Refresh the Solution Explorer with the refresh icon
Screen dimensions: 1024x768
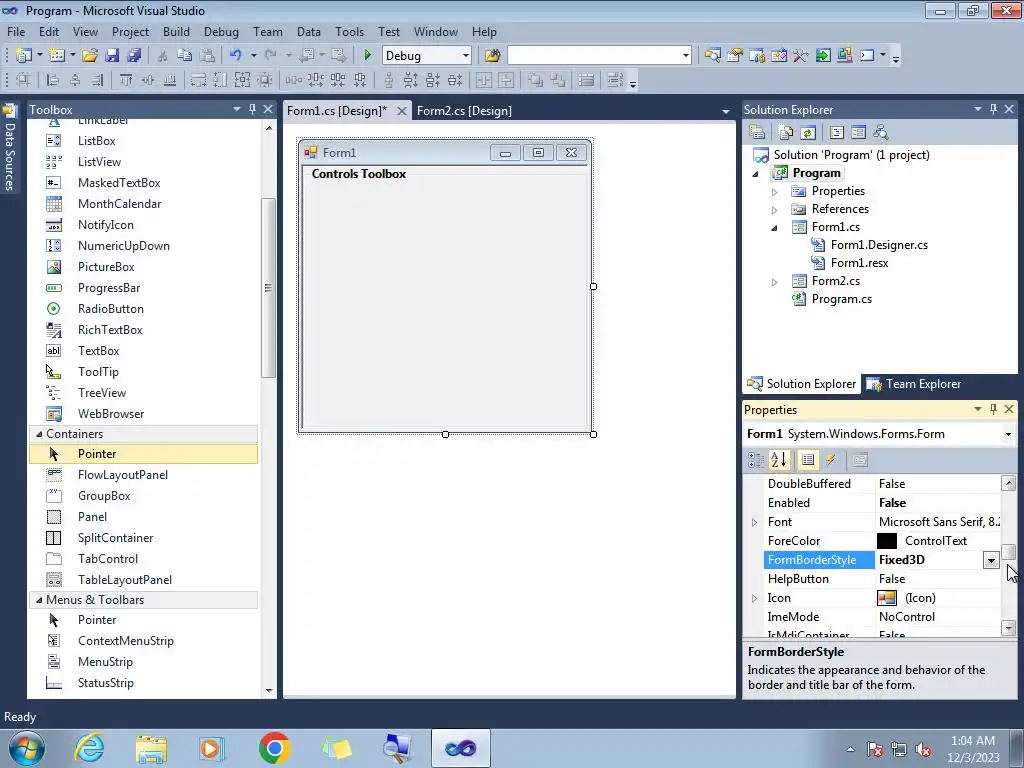click(x=808, y=133)
